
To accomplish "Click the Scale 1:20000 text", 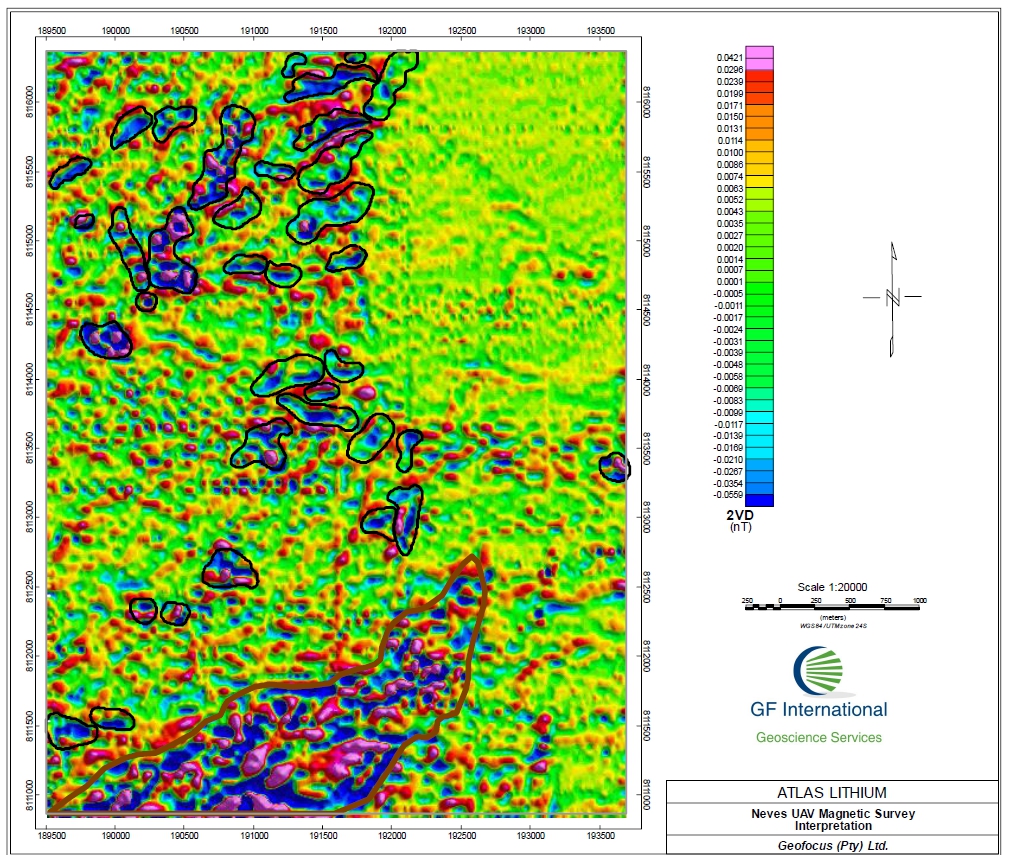I will pyautogui.click(x=832, y=587).
